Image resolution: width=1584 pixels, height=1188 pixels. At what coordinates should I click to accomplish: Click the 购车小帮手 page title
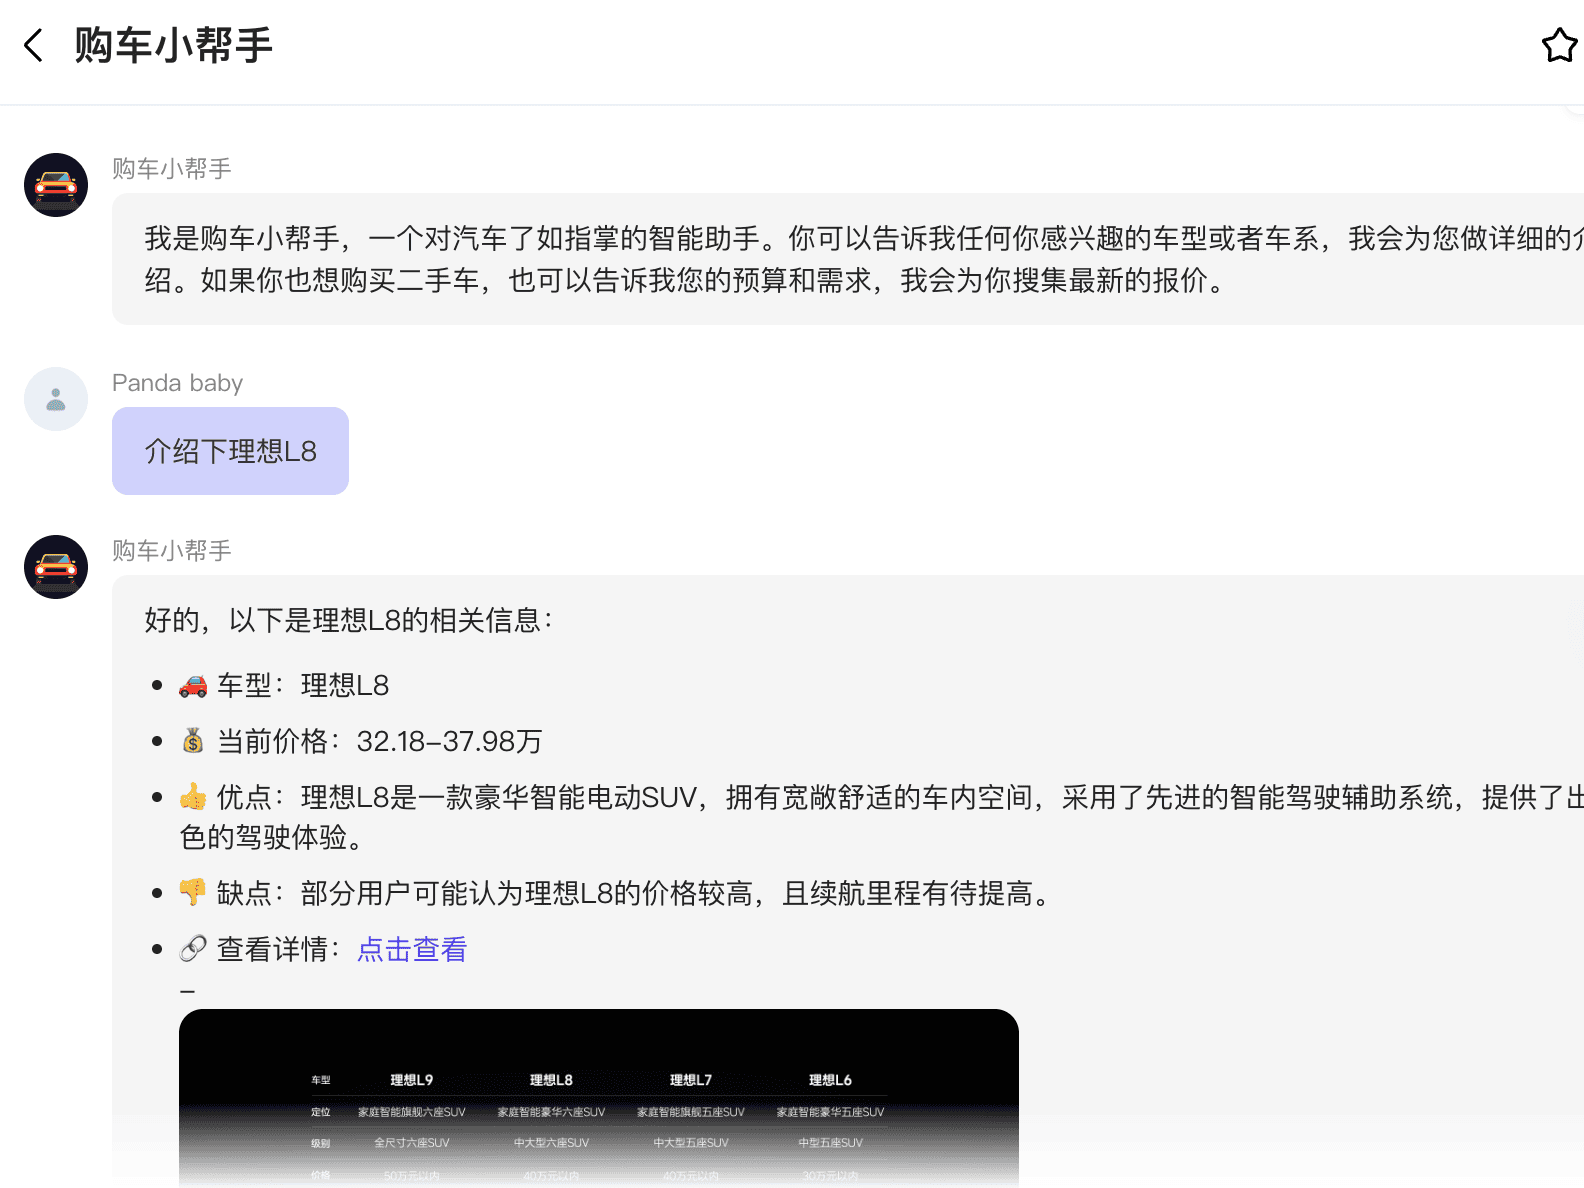point(173,46)
